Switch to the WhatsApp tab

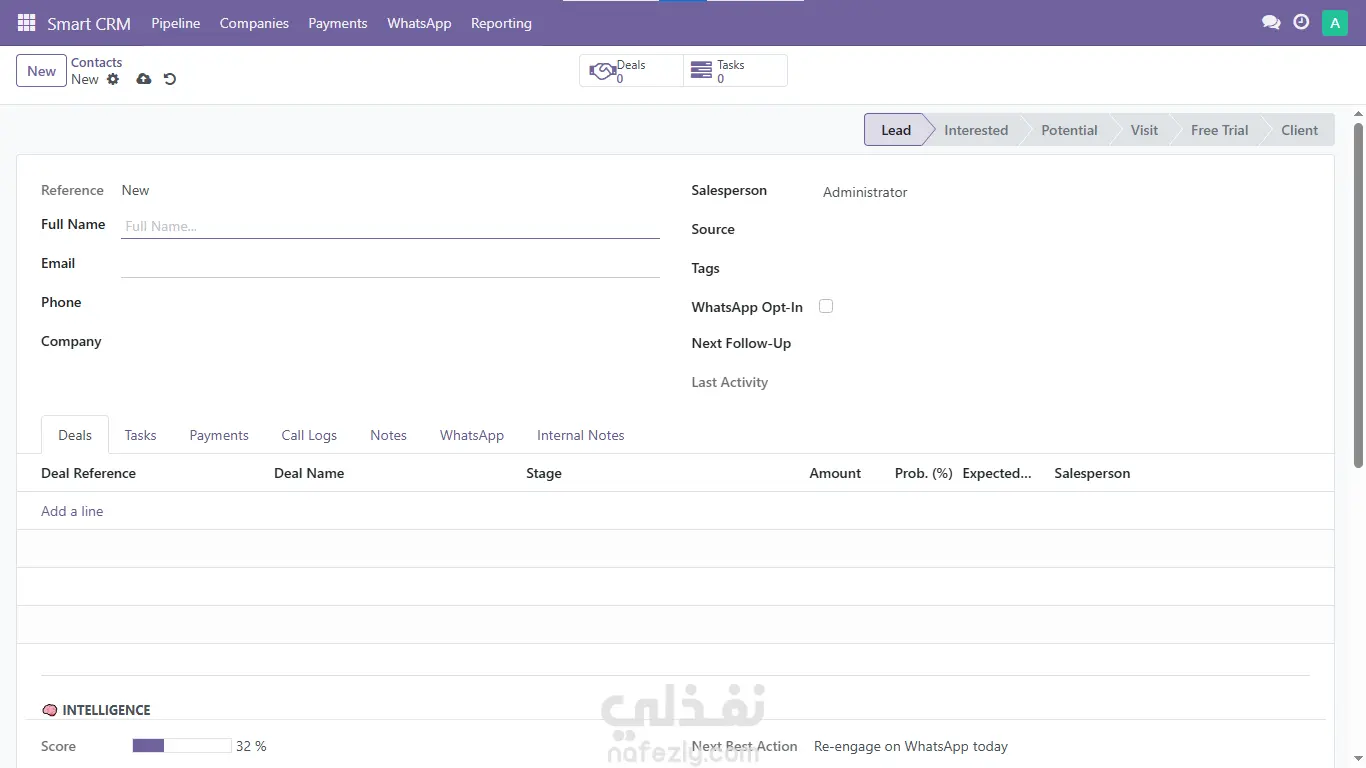[x=472, y=435]
